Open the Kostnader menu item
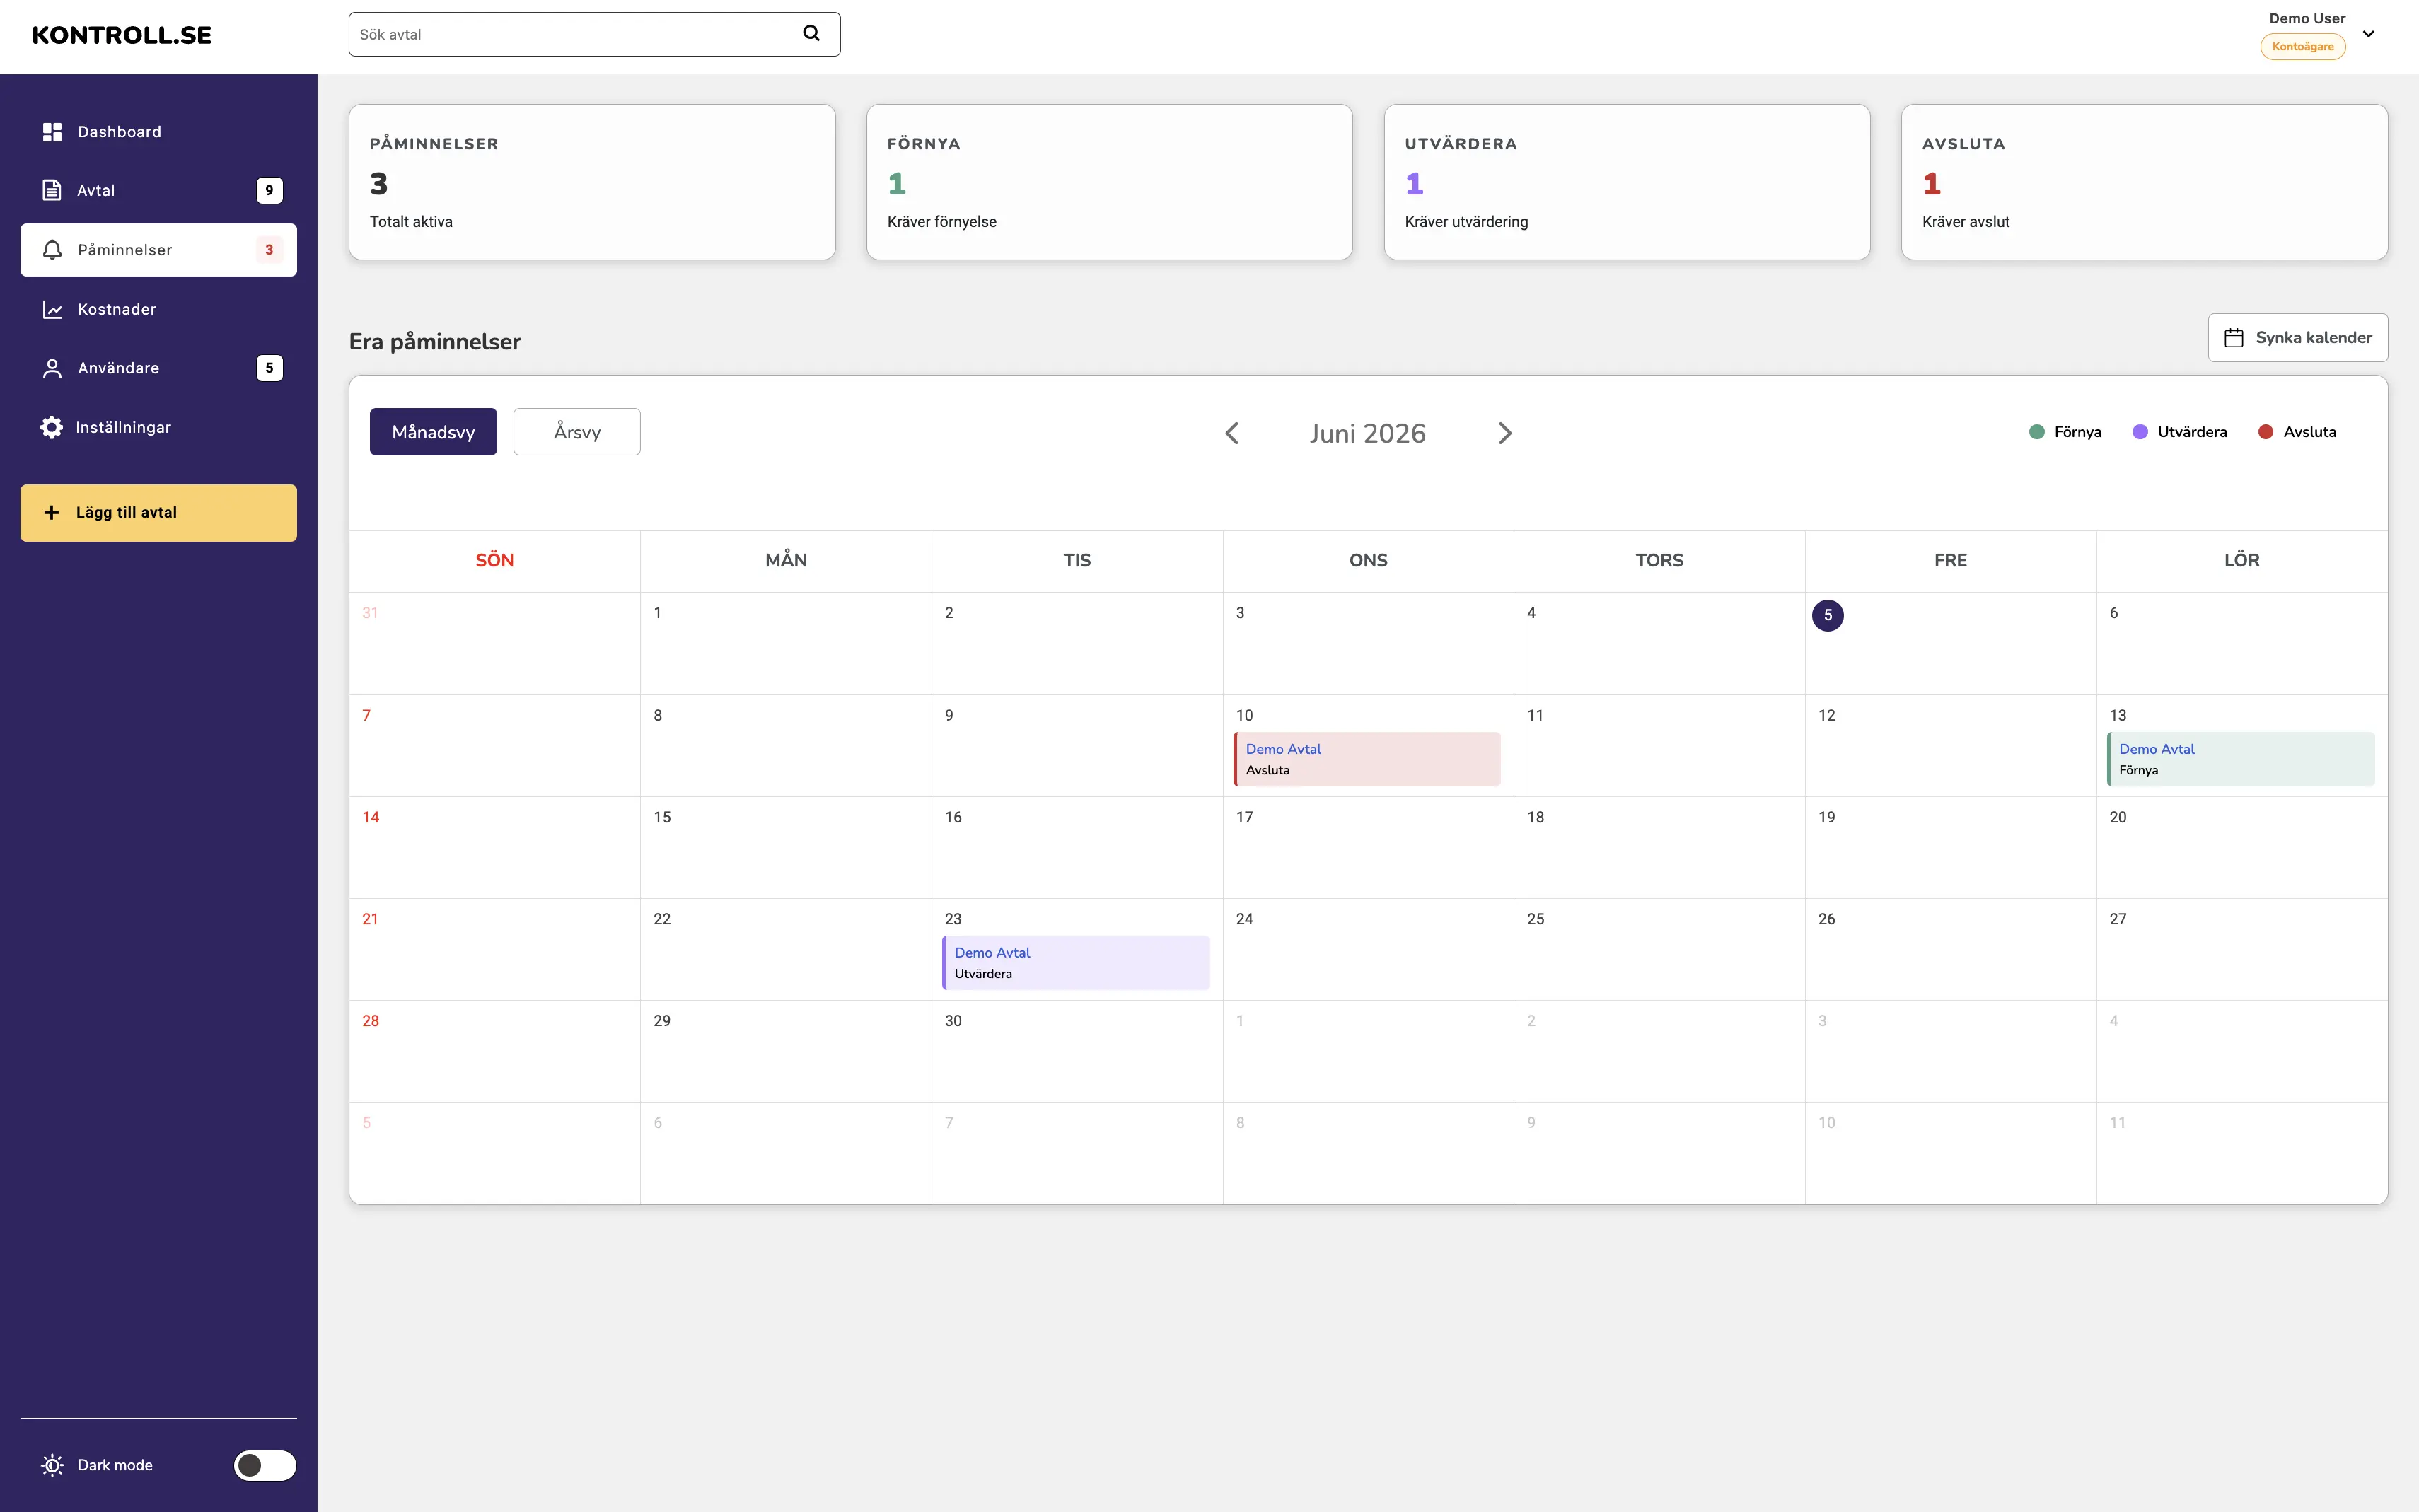Viewport: 2419px width, 1512px height. click(159, 310)
